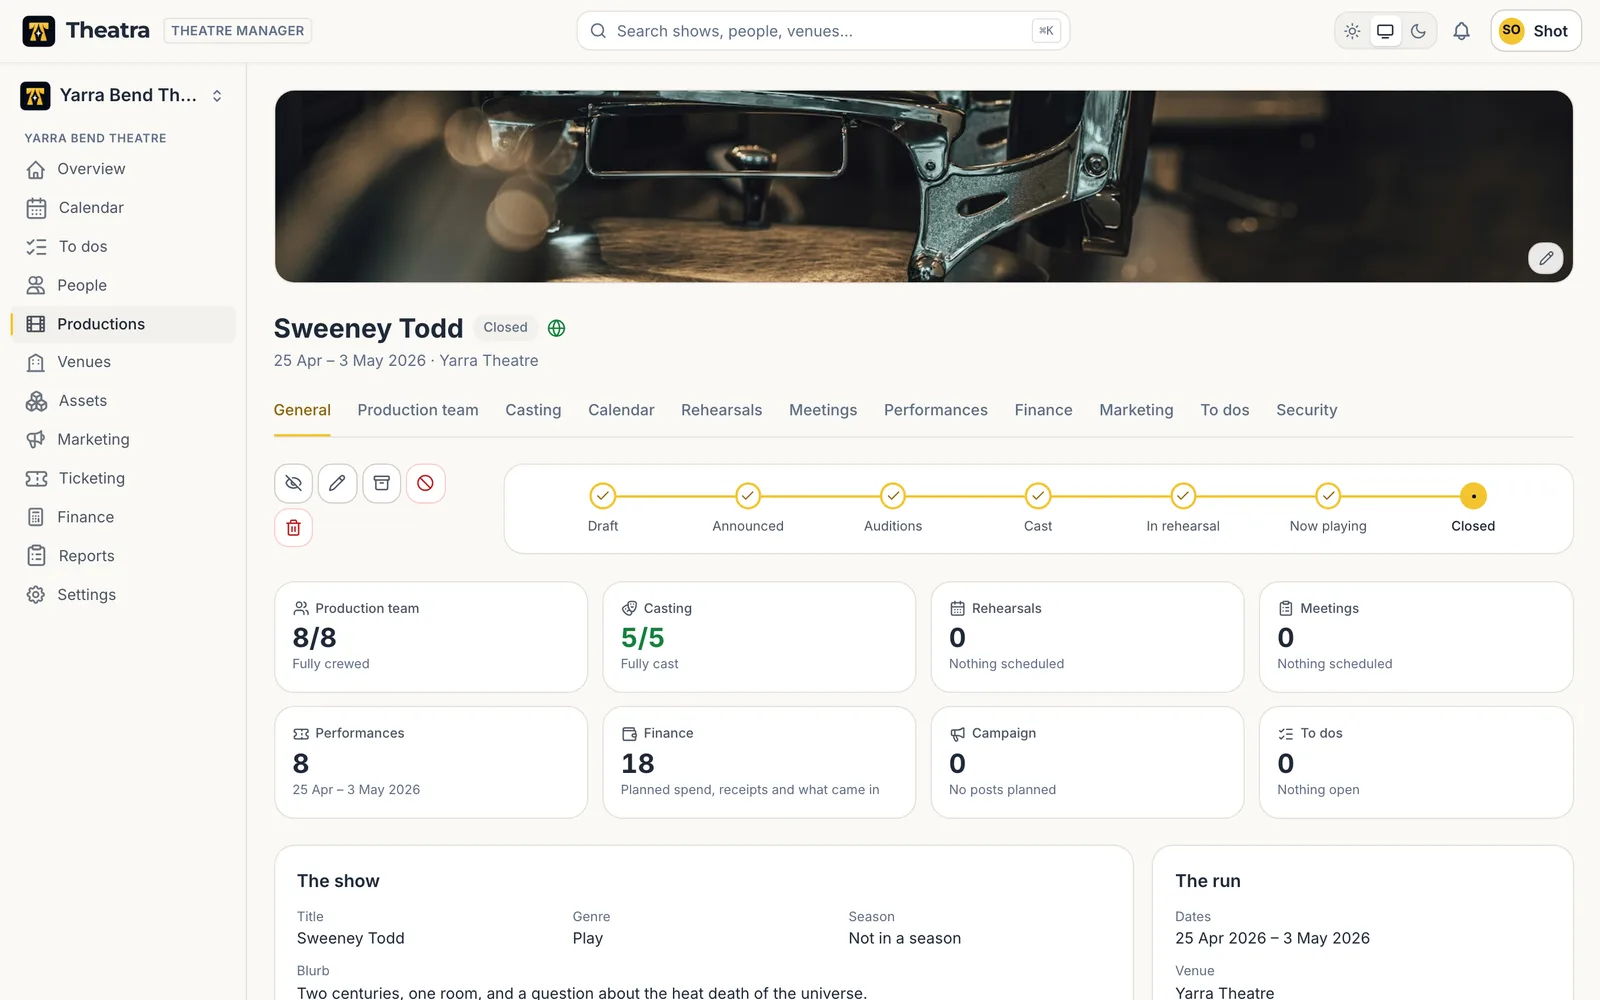Open the SO Shot user menu
This screenshot has height=1000, width=1600.
coord(1535,31)
